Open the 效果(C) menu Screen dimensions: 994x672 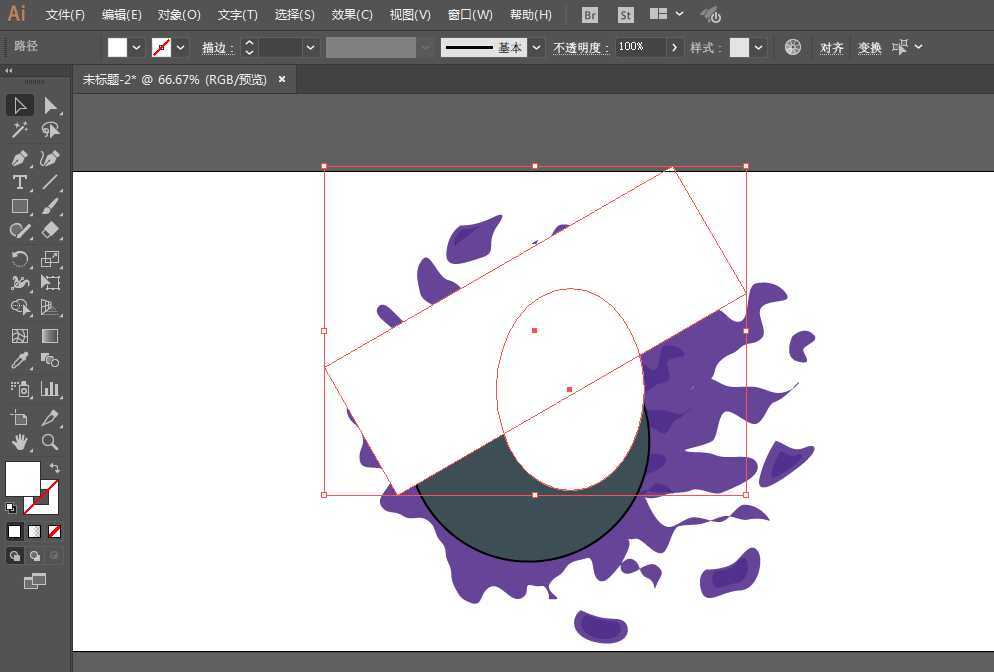(352, 15)
